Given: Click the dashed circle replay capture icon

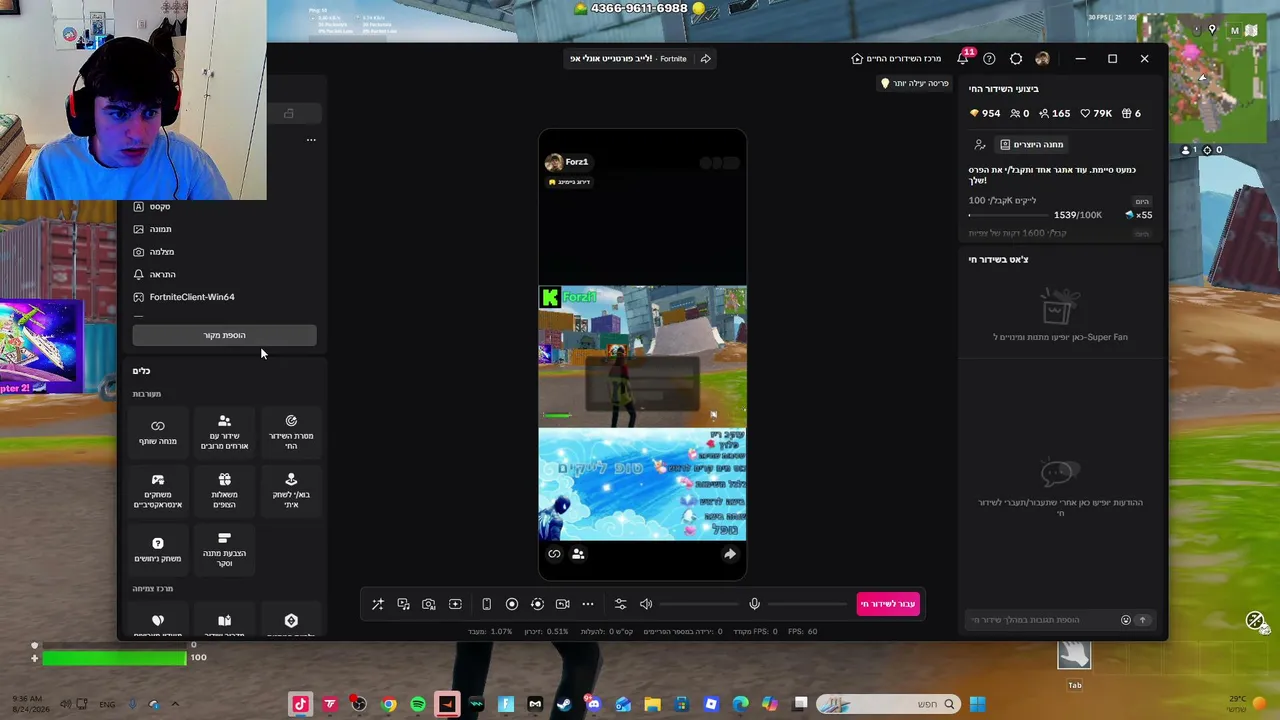Looking at the screenshot, I should (x=537, y=604).
